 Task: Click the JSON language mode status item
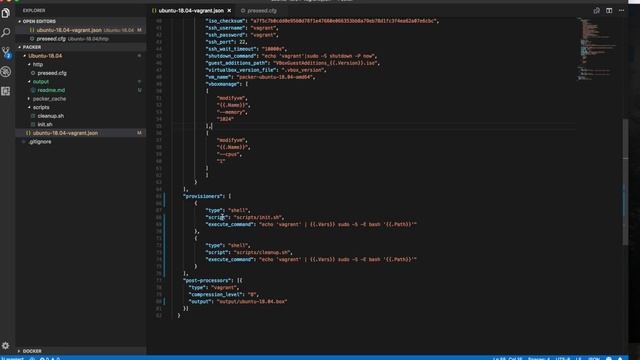pyautogui.click(x=594, y=359)
